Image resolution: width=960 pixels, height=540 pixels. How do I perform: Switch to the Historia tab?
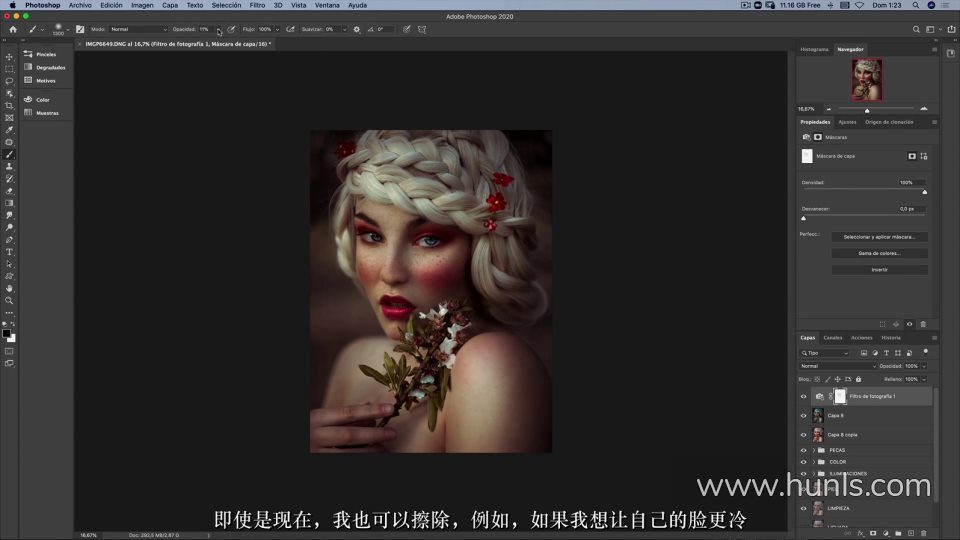click(891, 338)
